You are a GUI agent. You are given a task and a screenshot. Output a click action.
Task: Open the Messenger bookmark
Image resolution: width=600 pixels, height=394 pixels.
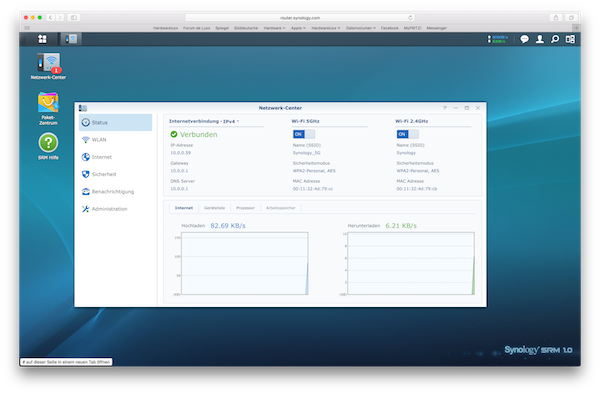436,28
